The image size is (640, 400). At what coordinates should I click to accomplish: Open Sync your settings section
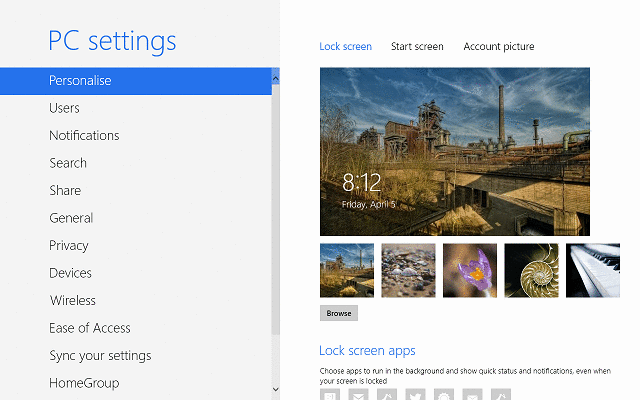[100, 355]
